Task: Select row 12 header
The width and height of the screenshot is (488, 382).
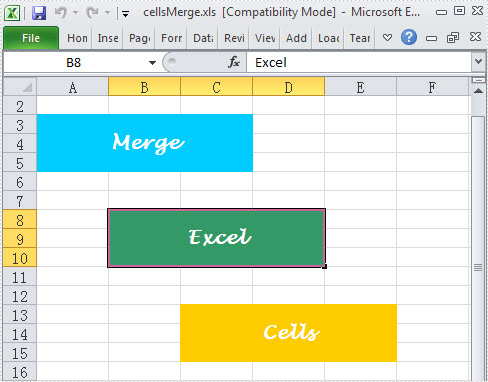Action: click(x=19, y=296)
